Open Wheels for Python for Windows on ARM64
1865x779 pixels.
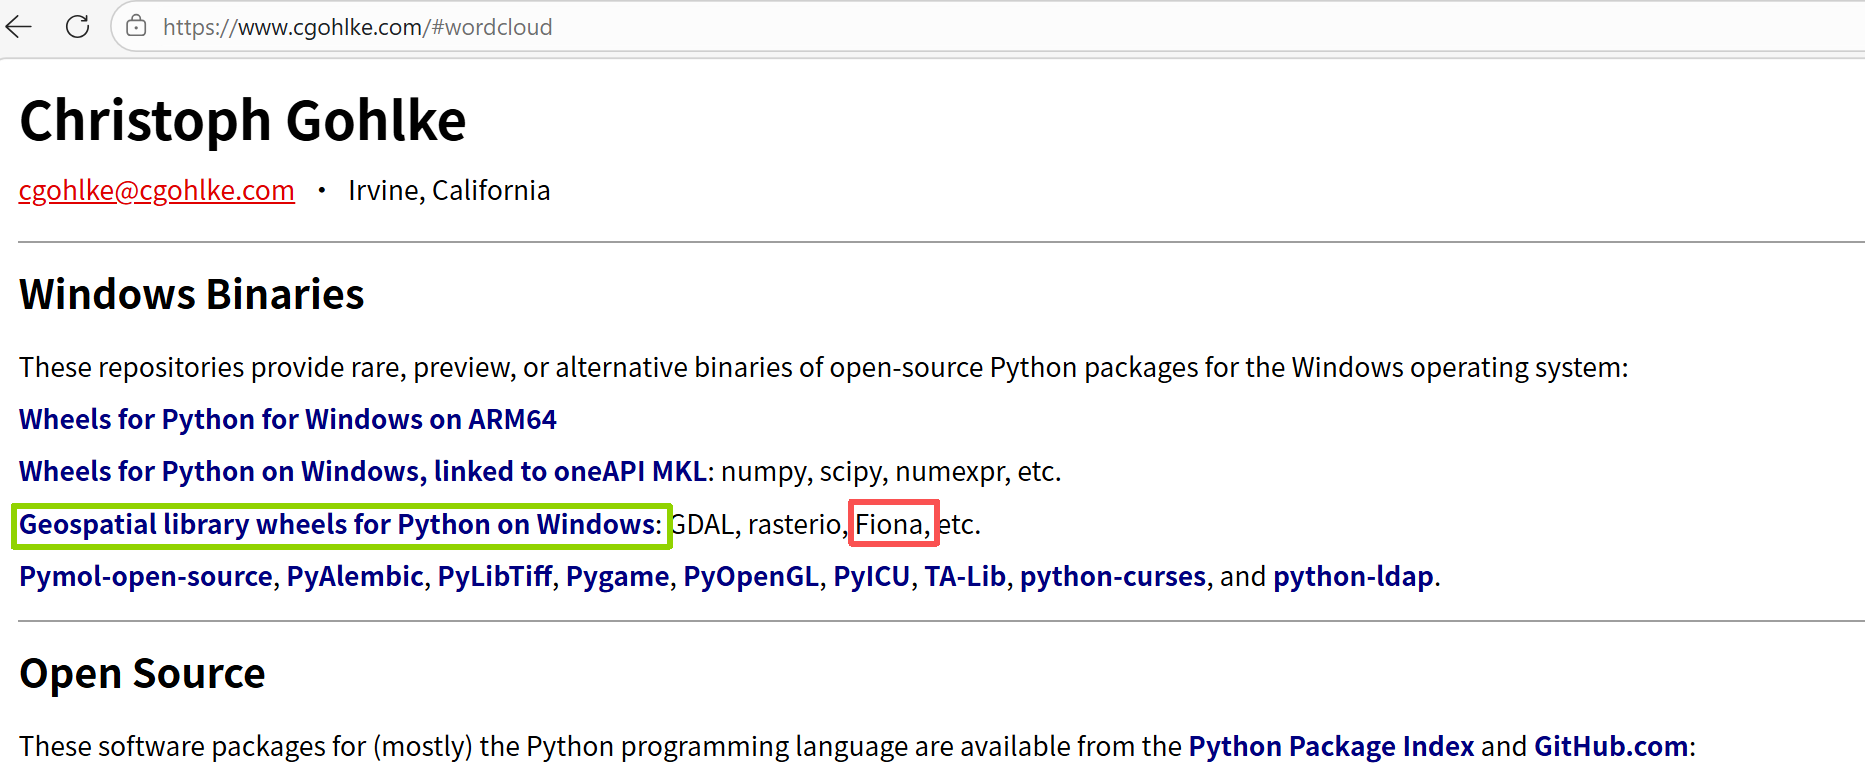[288, 419]
